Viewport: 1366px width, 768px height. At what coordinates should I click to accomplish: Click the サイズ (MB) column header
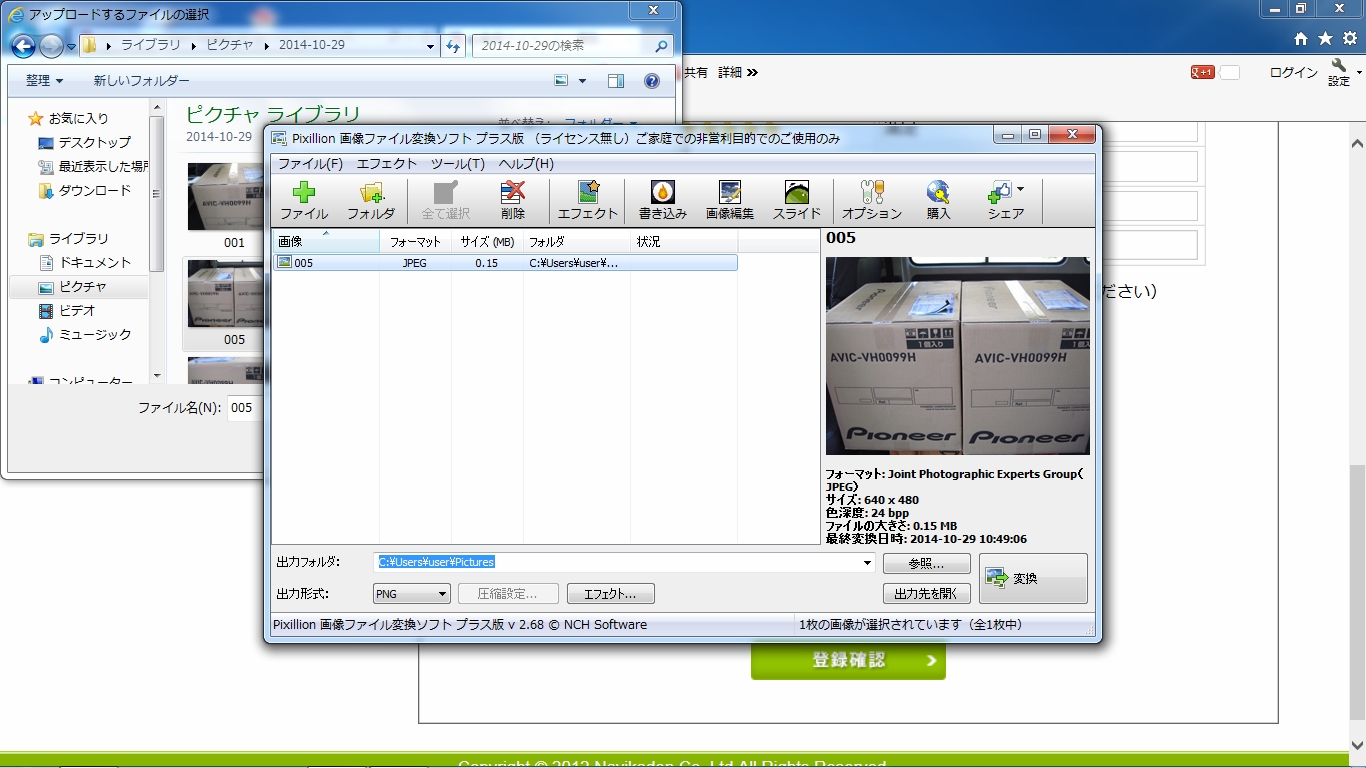[x=487, y=242]
